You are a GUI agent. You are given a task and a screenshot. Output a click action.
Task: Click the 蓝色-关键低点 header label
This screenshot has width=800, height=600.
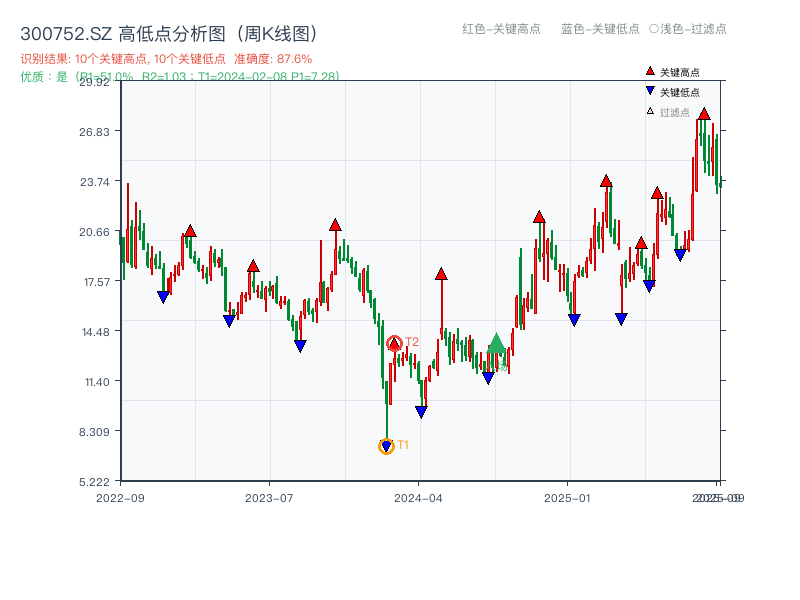pos(600,29)
